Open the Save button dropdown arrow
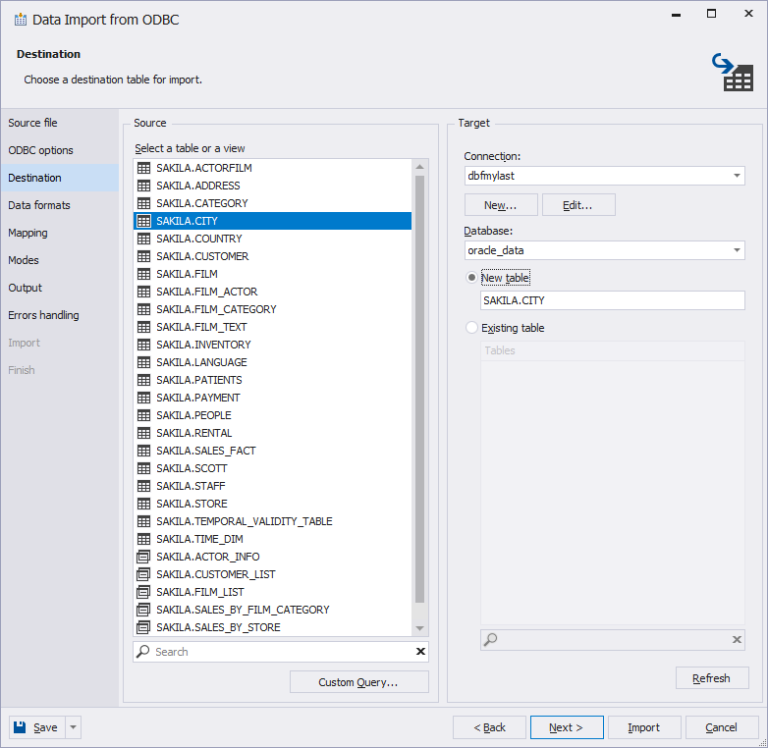 tap(73, 727)
